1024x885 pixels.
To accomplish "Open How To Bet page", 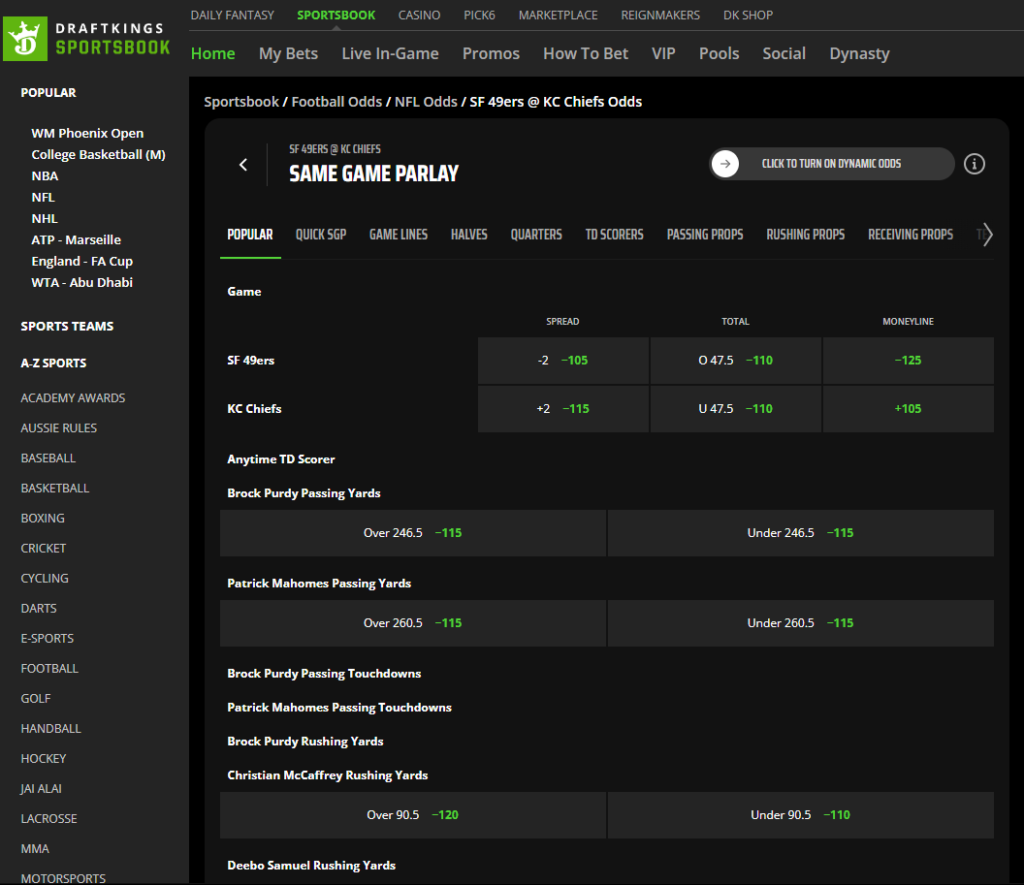I will tap(585, 54).
